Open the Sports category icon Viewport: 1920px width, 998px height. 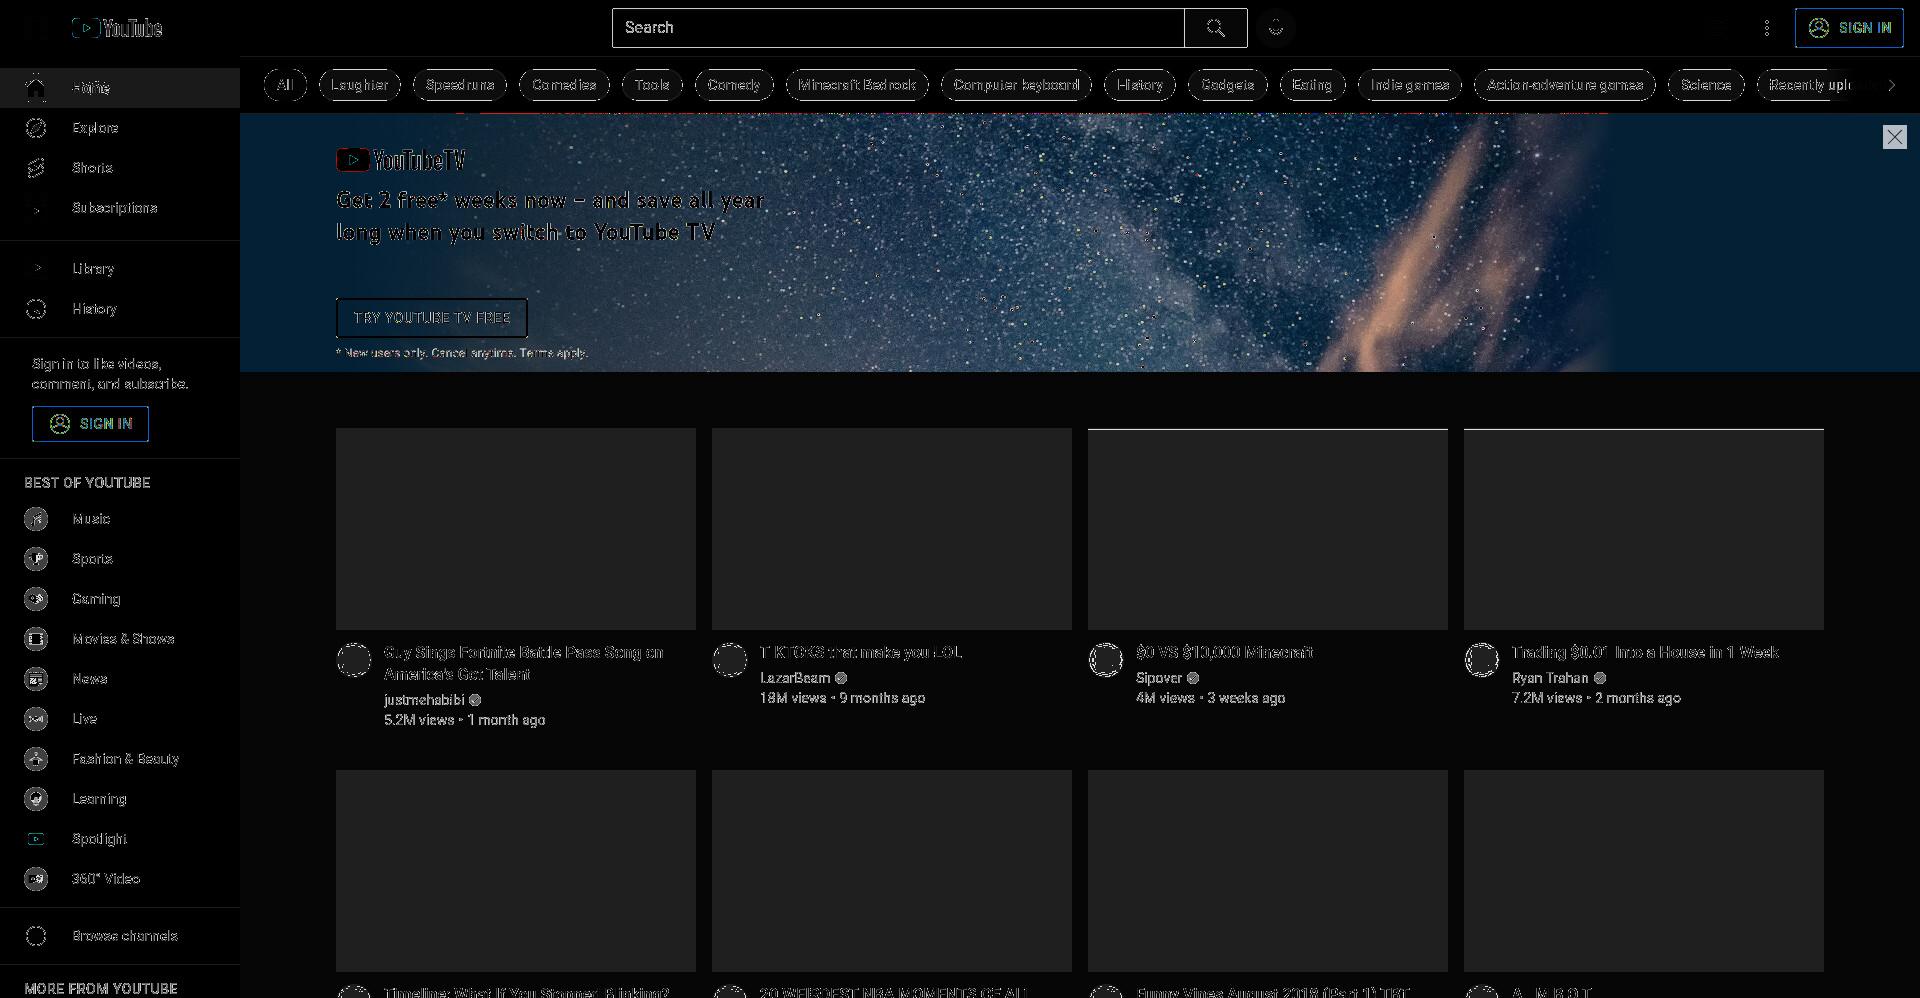click(x=36, y=559)
